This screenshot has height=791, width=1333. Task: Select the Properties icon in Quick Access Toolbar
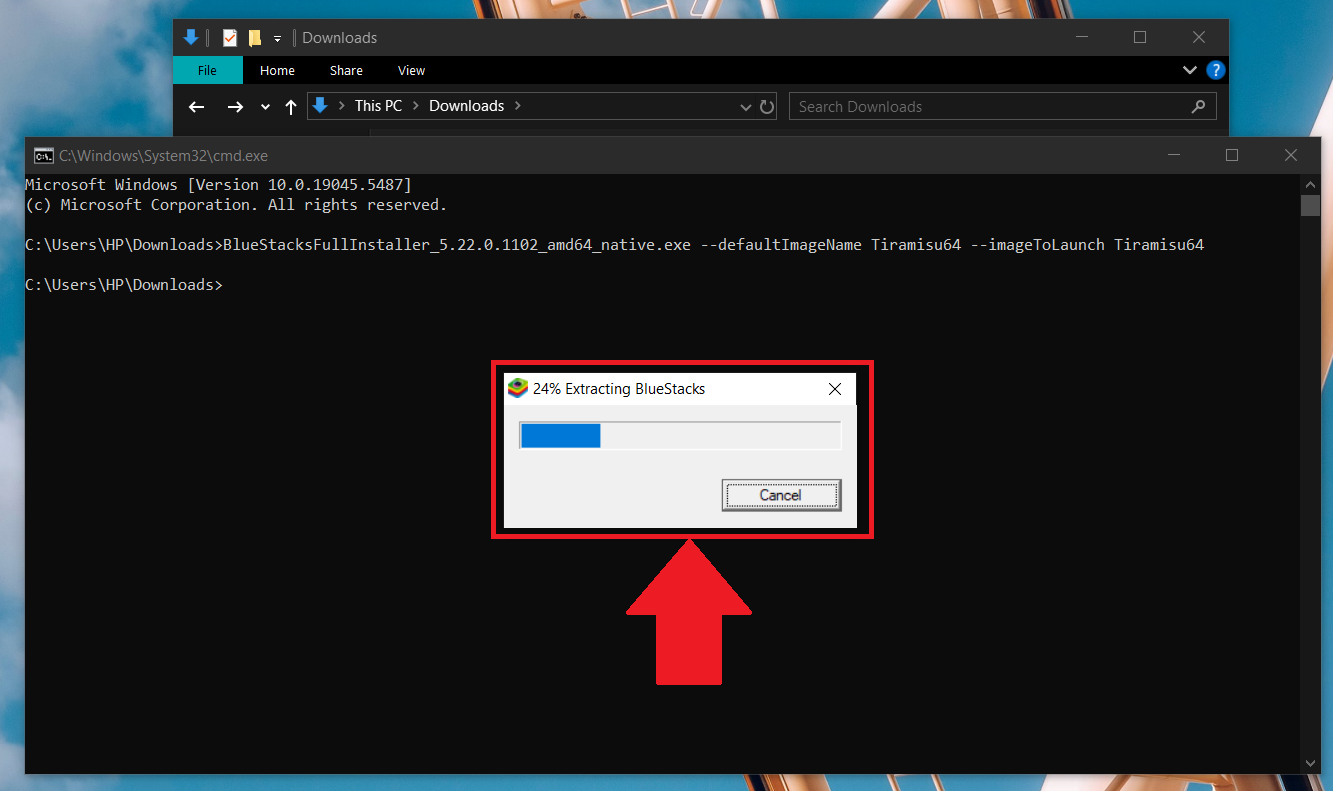click(x=229, y=37)
